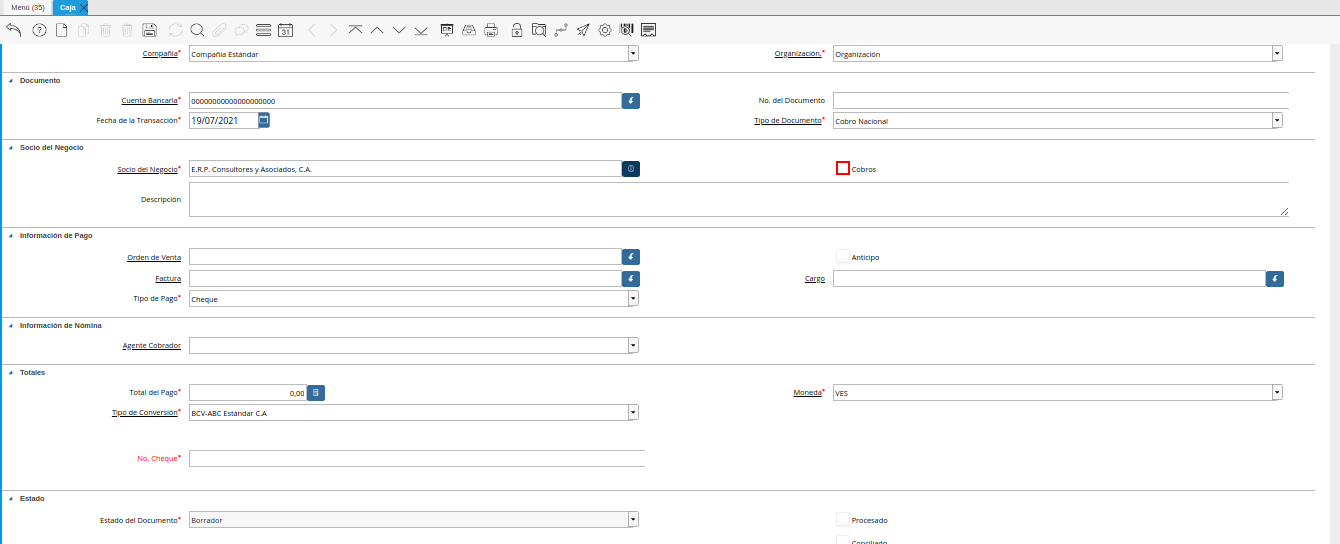Open the Report presentation icon
The image size is (1340, 544).
(447, 30)
